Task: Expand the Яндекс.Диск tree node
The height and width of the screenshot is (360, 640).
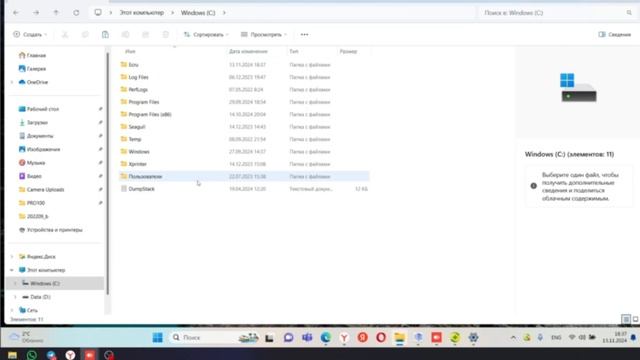Action: pos(12,257)
